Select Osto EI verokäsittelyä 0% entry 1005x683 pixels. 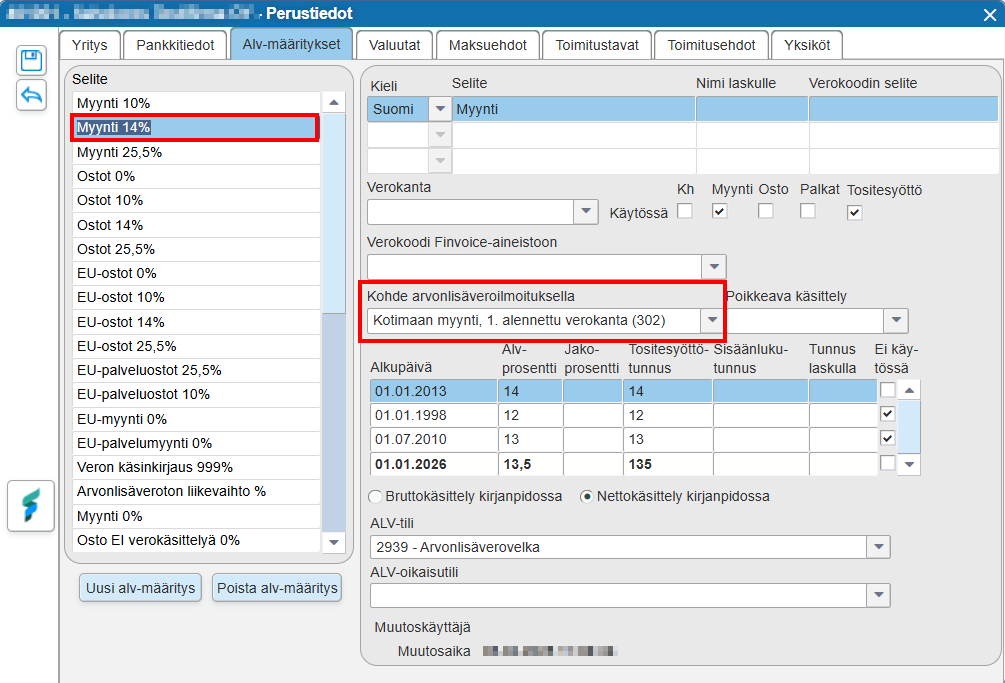pos(196,540)
